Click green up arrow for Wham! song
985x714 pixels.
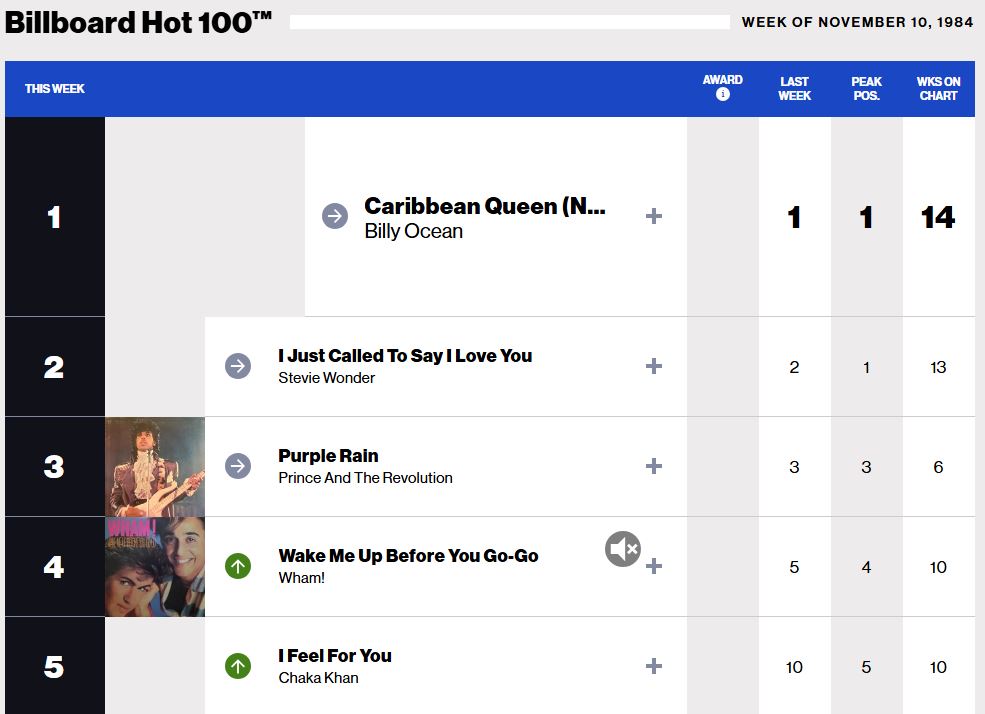[238, 567]
